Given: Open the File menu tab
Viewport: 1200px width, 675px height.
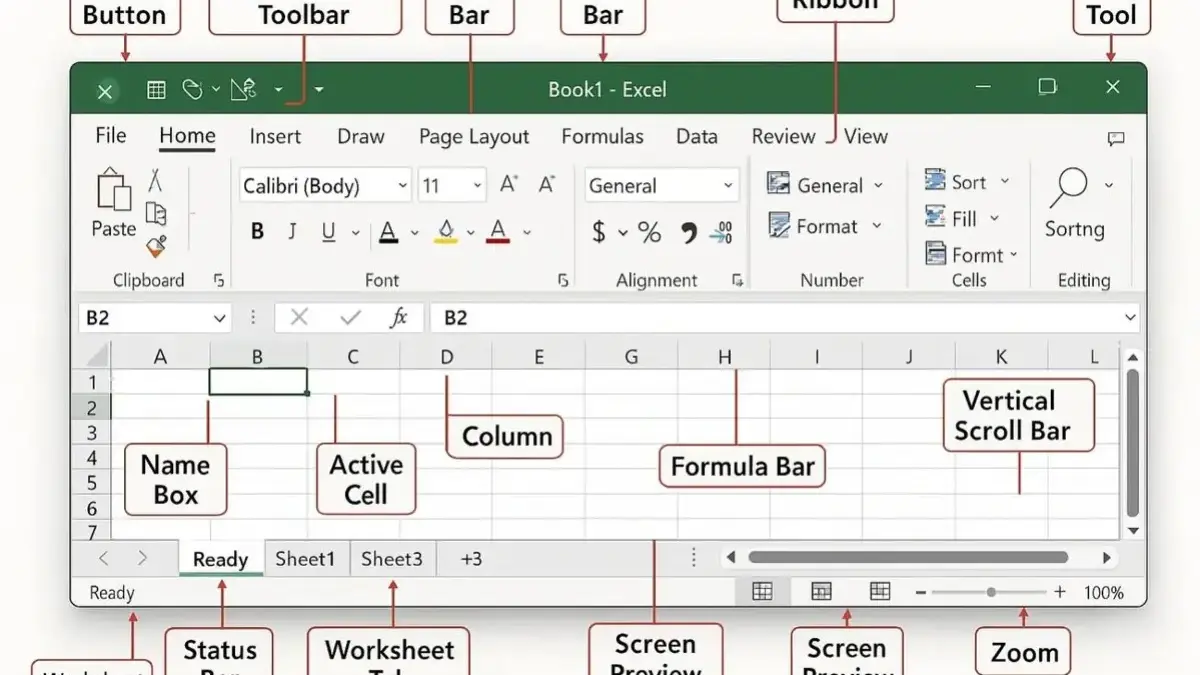Looking at the screenshot, I should pyautogui.click(x=111, y=136).
